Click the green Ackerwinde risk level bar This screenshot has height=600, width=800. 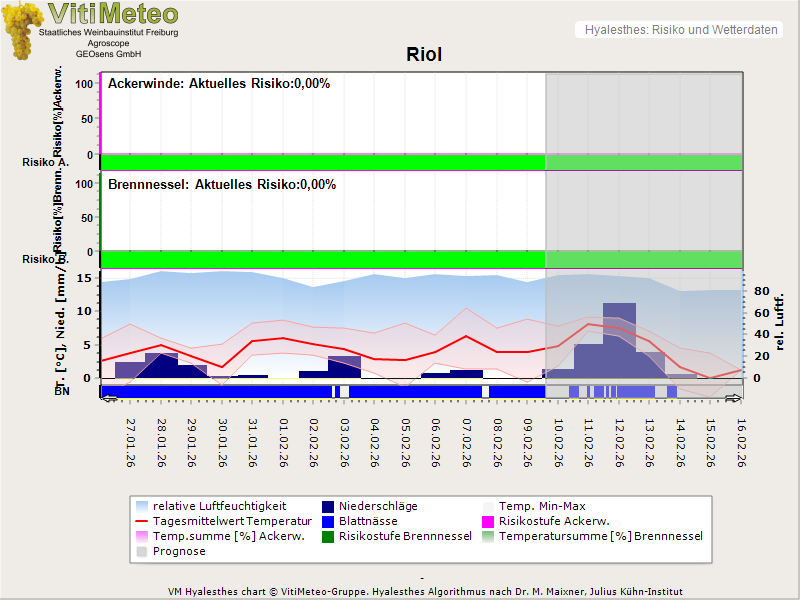322,162
